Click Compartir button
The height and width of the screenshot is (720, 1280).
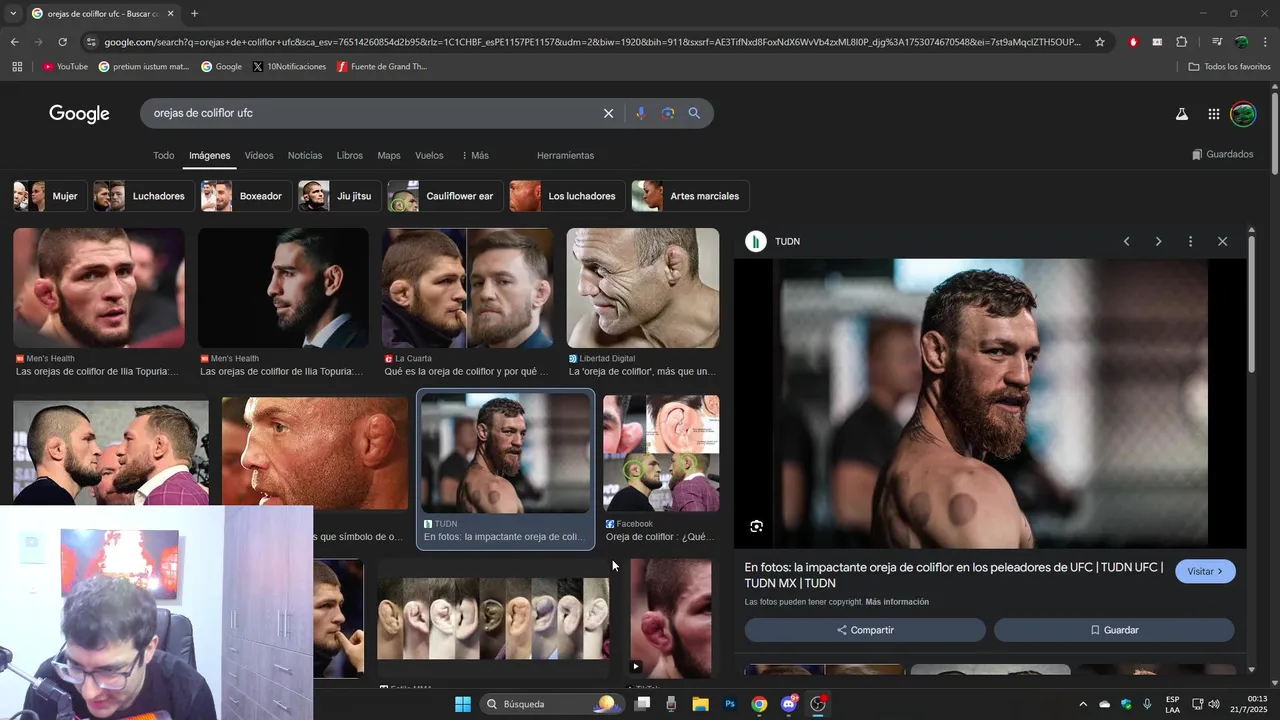pyautogui.click(x=865, y=630)
